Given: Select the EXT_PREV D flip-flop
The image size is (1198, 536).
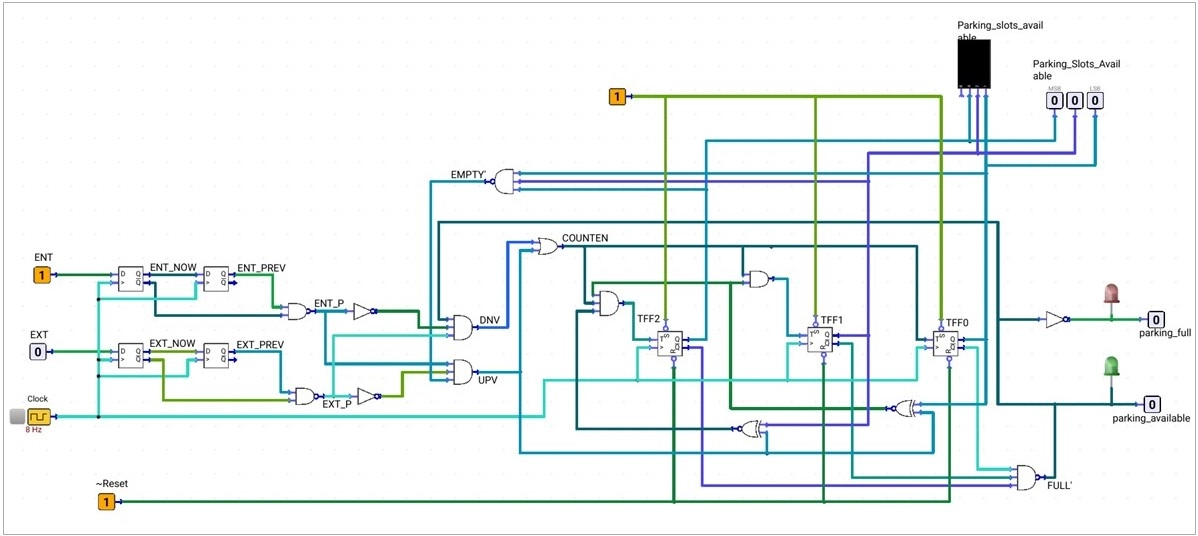Looking at the screenshot, I should tap(216, 356).
